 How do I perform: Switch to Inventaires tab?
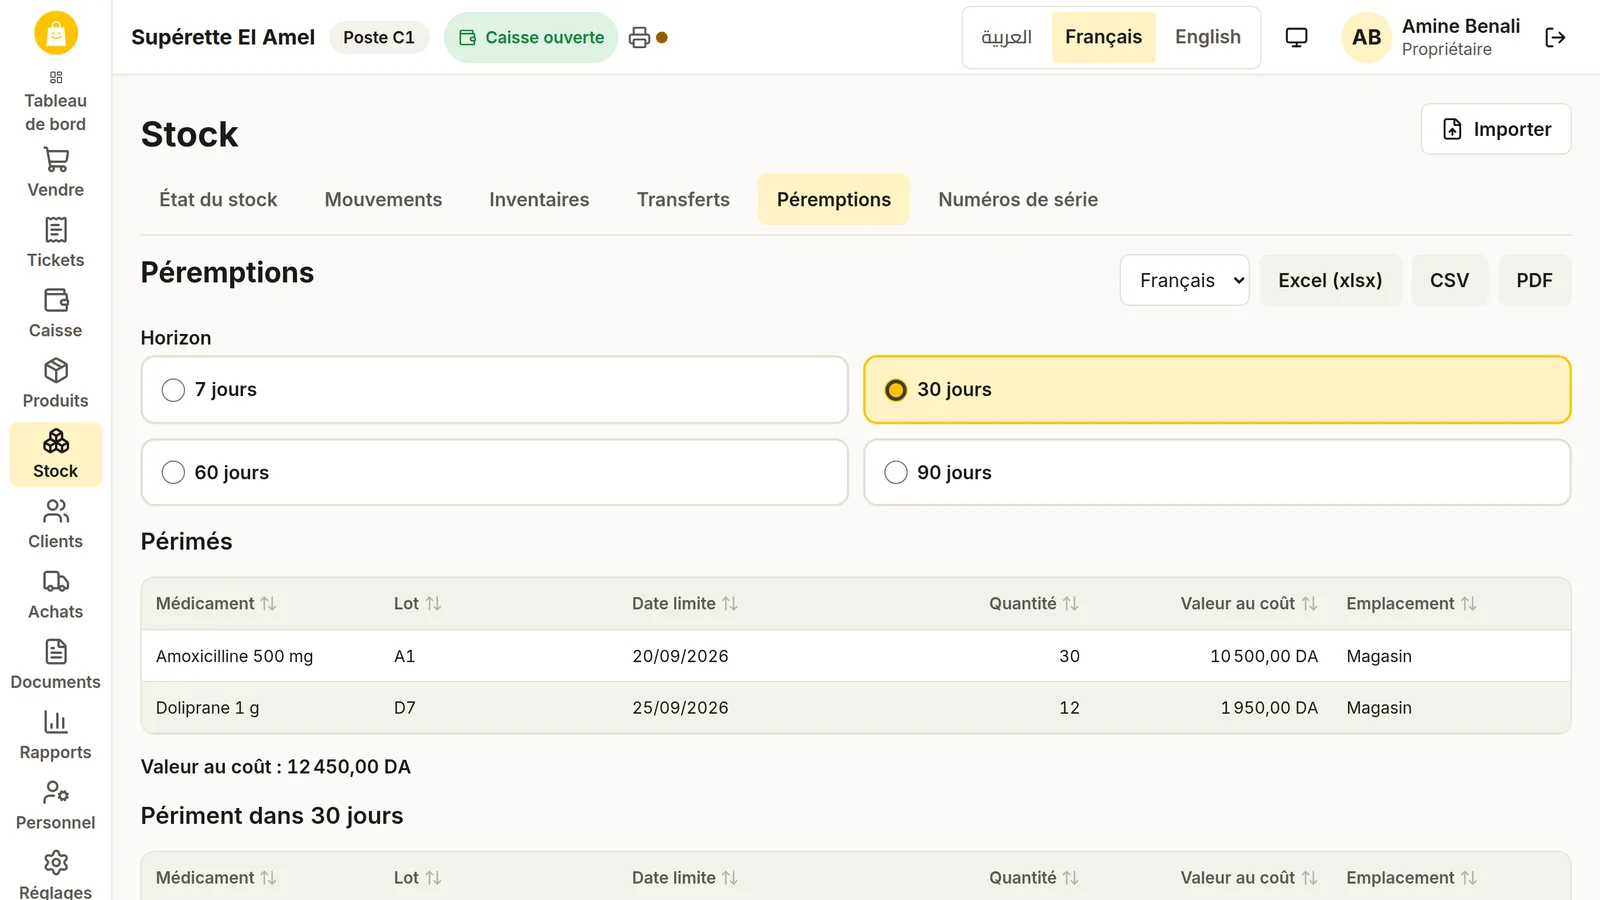539,199
